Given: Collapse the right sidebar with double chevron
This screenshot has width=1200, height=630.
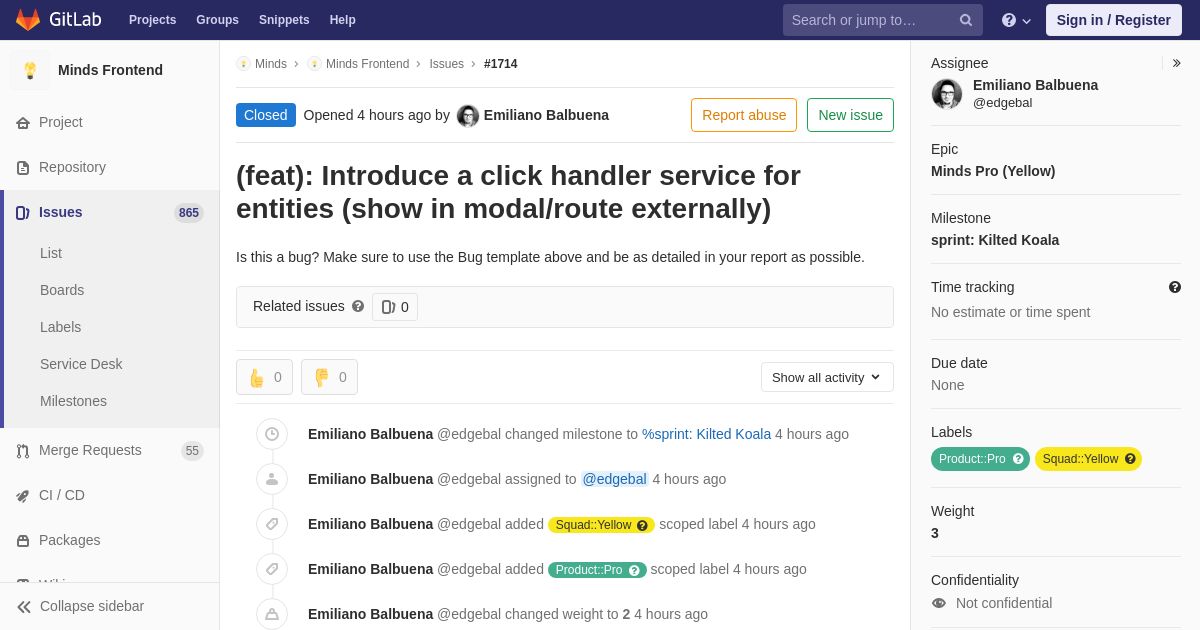Looking at the screenshot, I should (1176, 63).
